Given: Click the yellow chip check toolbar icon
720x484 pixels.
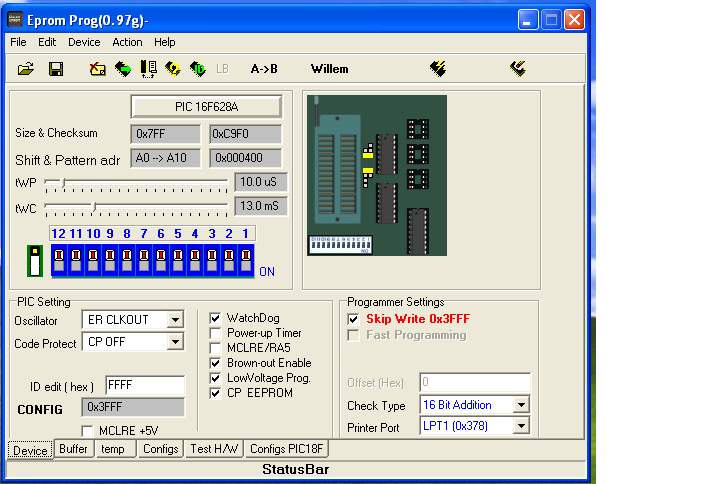Looking at the screenshot, I should (173, 69).
